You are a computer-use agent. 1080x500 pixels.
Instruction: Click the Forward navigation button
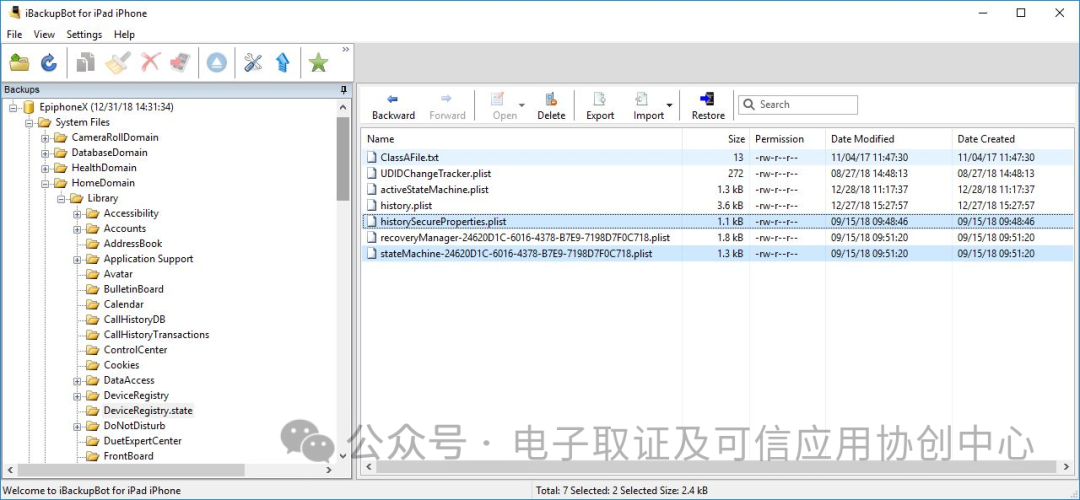(448, 107)
